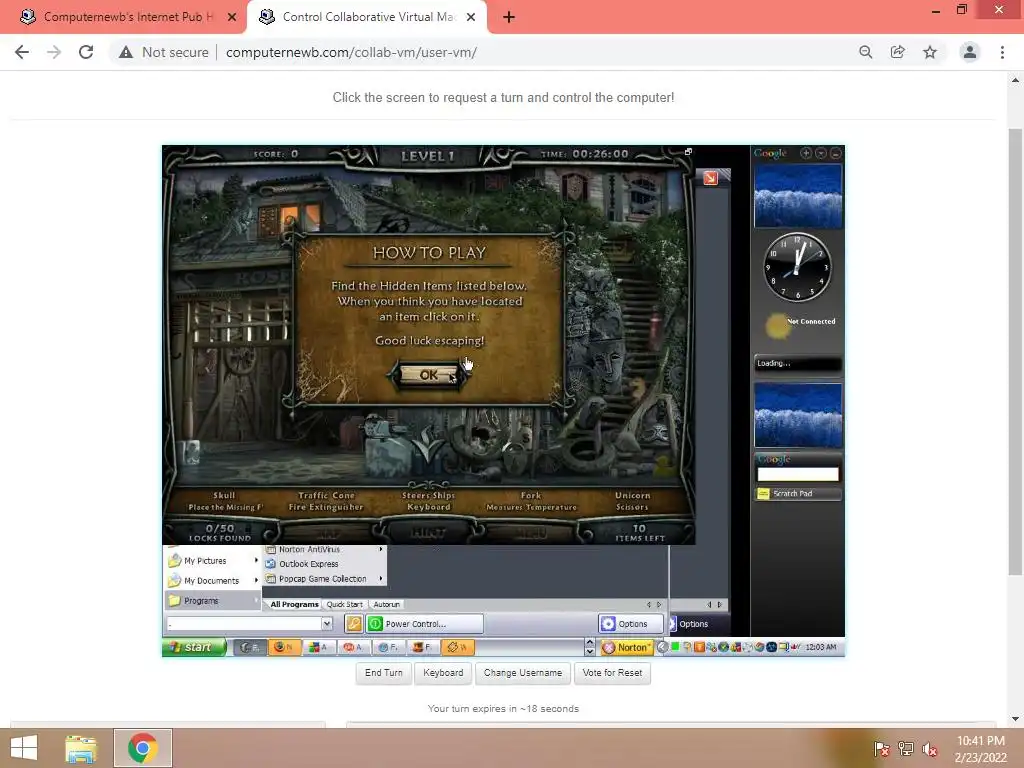Click the top photo gadget in Google sidebar
Screen dimensions: 1024x768
798,196
